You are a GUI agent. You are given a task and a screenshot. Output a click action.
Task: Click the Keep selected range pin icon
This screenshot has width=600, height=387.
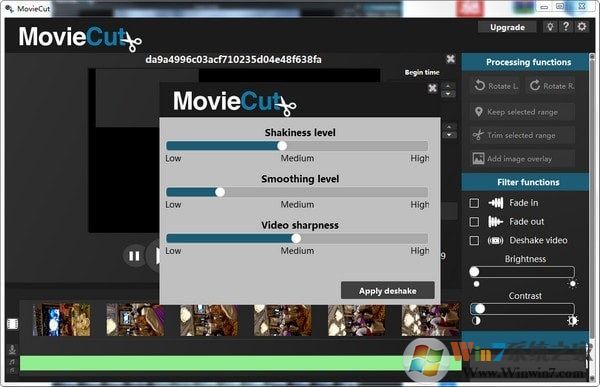[479, 112]
